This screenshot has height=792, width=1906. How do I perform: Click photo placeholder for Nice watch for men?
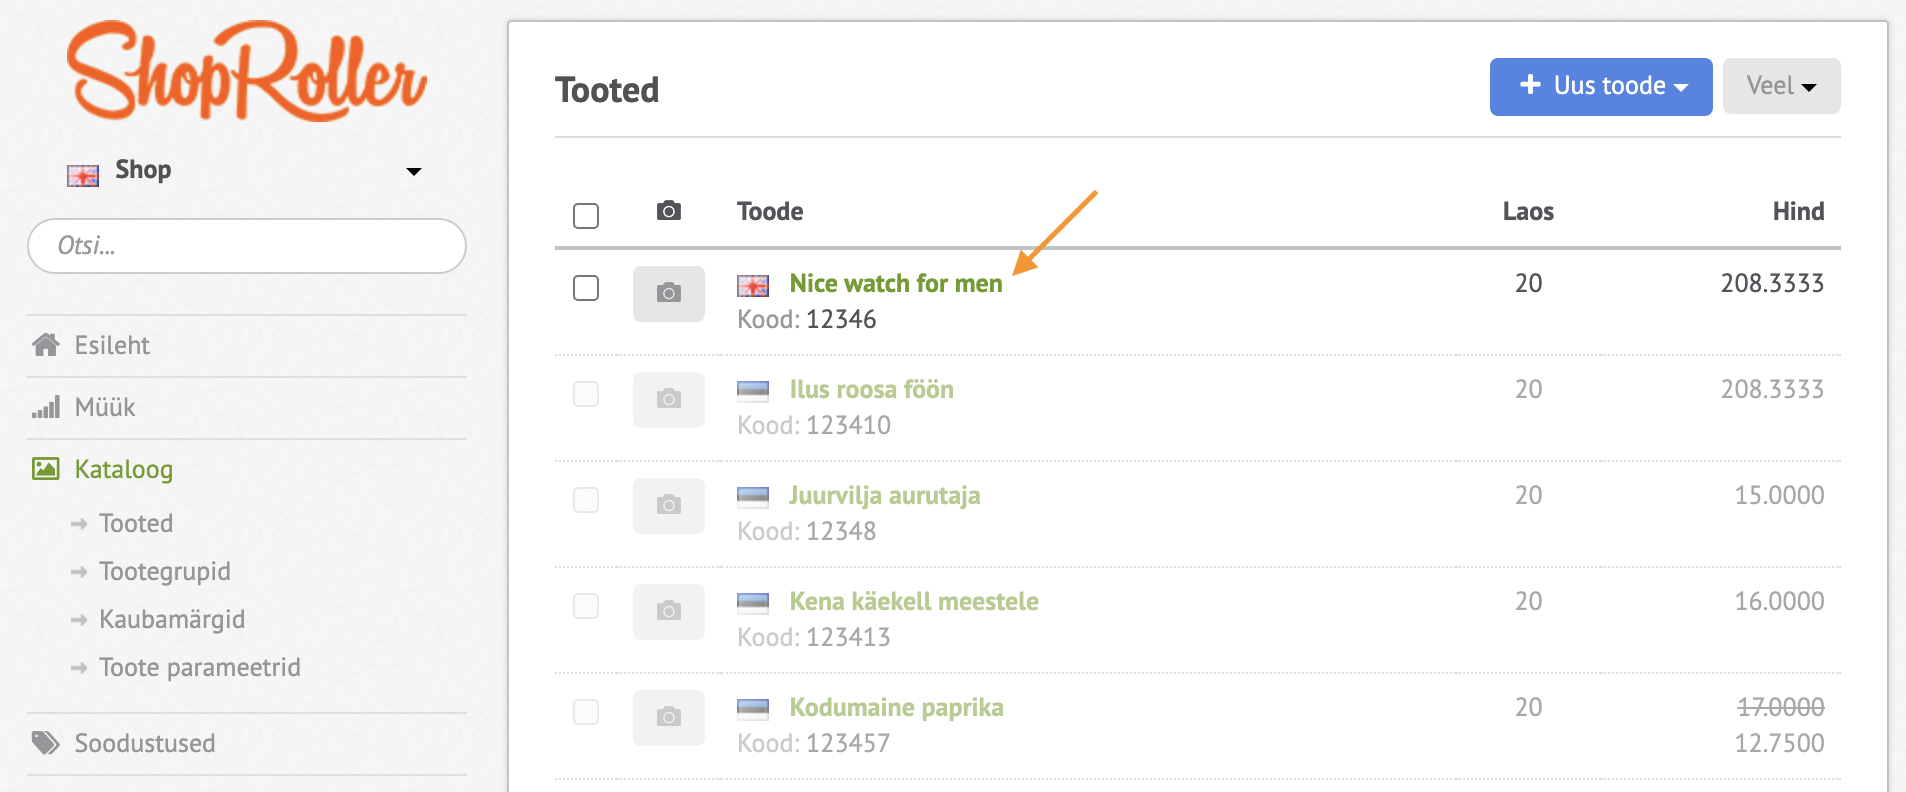point(669,293)
